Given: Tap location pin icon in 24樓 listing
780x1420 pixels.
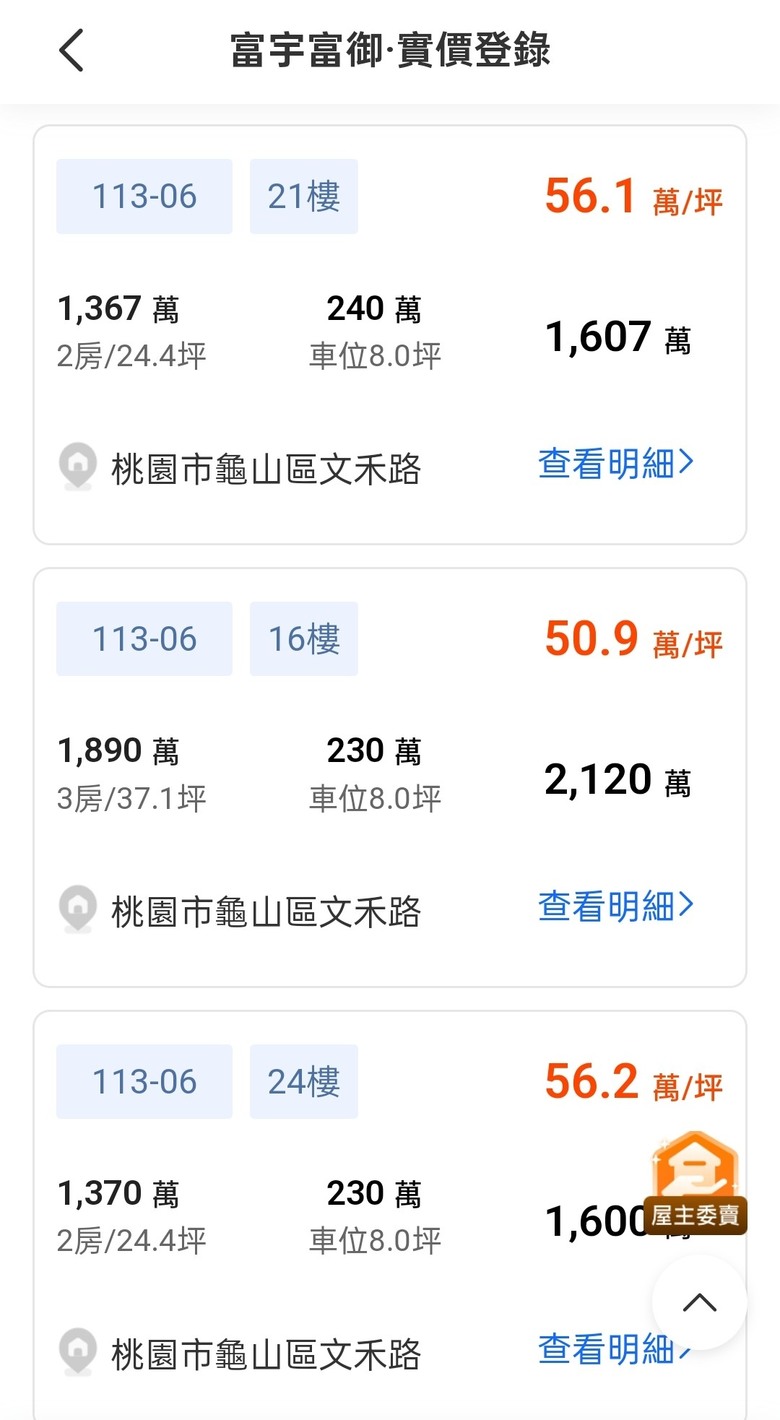Looking at the screenshot, I should [78, 1353].
